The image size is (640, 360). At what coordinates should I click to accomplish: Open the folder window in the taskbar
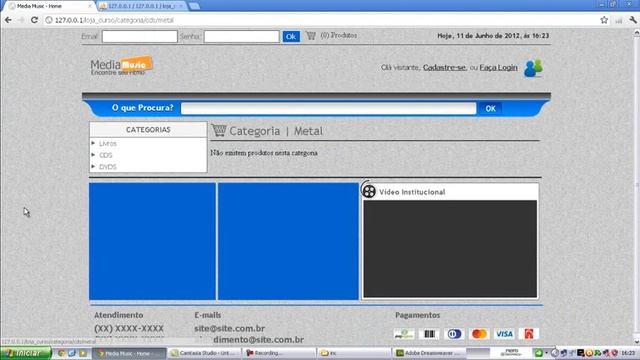(x=353, y=353)
